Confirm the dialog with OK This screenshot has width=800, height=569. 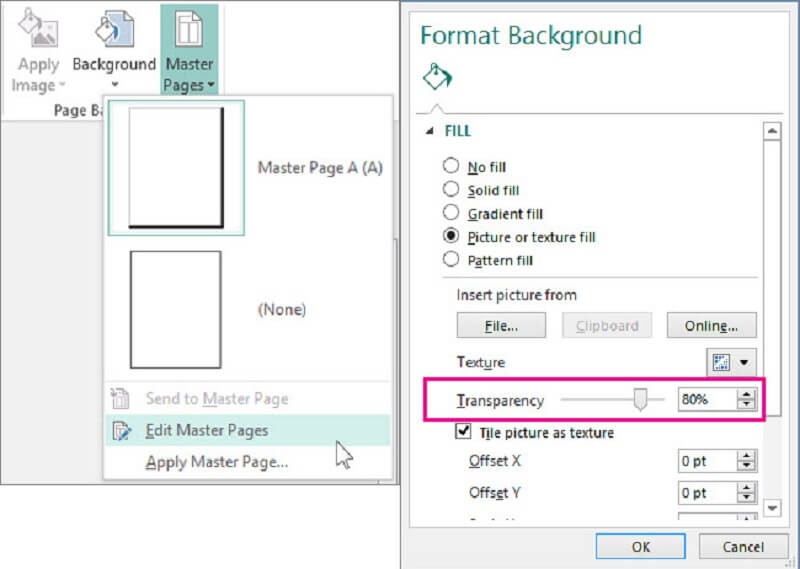(x=640, y=546)
